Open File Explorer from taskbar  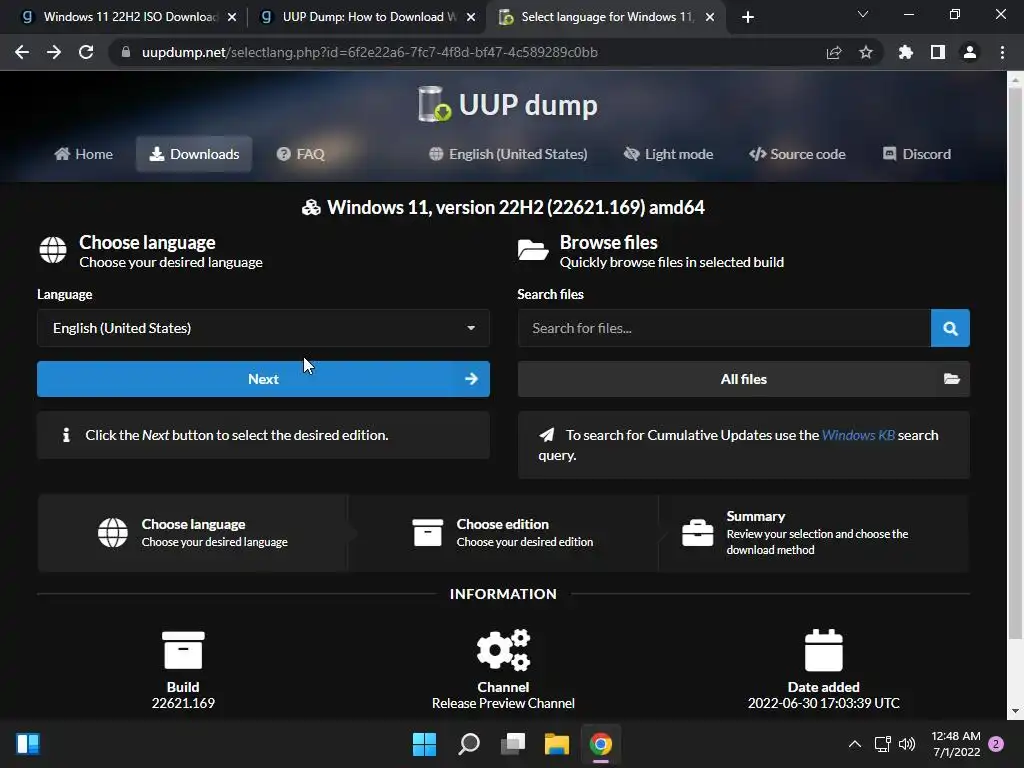[x=557, y=744]
